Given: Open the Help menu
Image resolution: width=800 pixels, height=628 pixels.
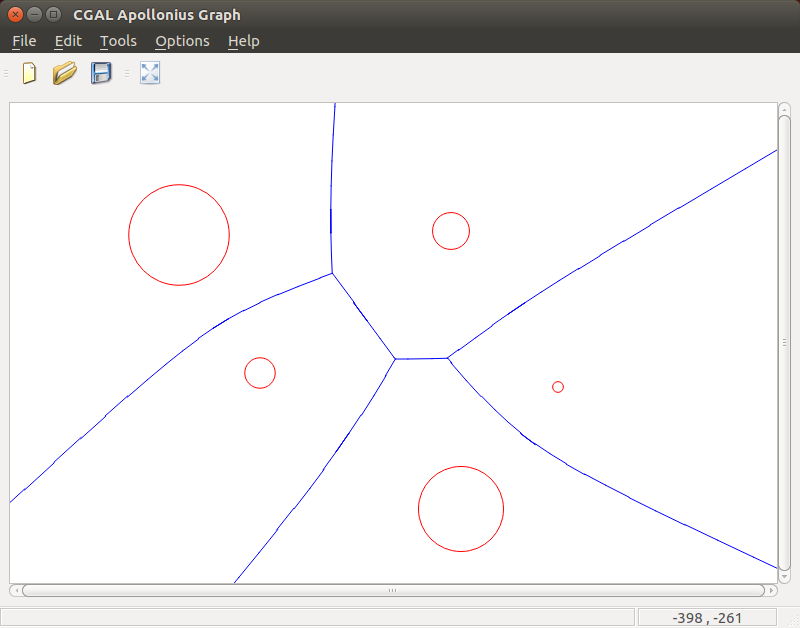Looking at the screenshot, I should tap(243, 41).
